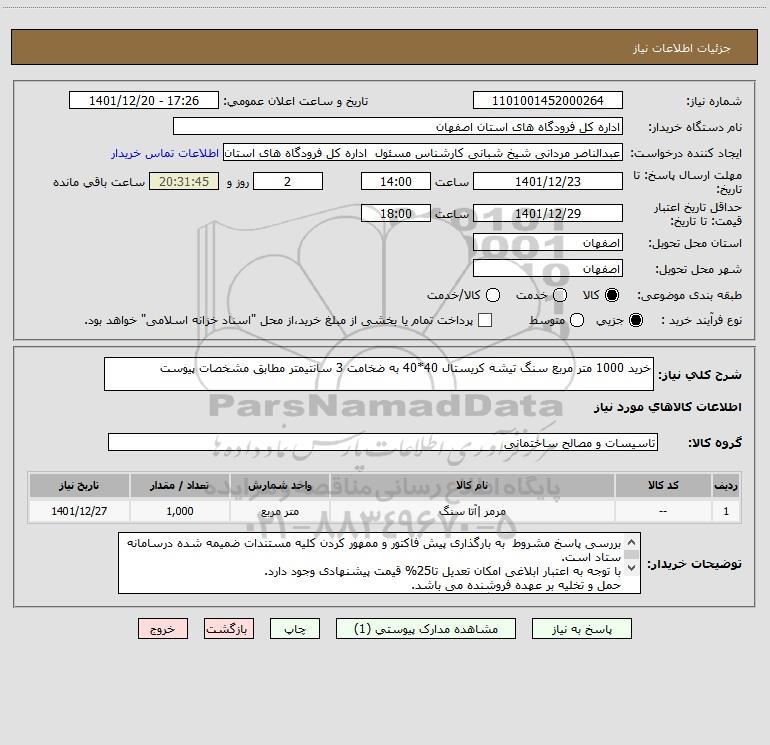Click the ردیف column header
This screenshot has height=745, width=770.
pos(726,485)
